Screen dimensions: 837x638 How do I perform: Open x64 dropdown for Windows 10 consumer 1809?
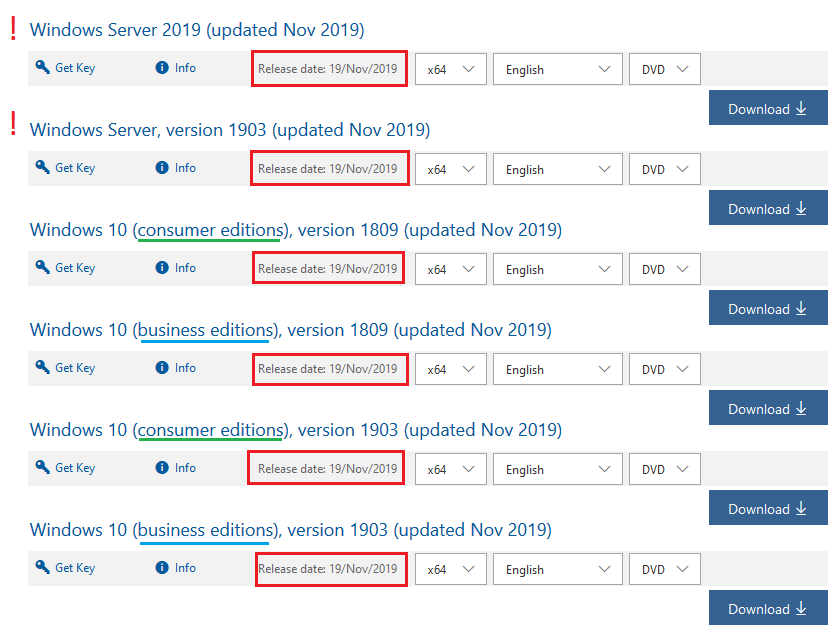[x=451, y=269]
